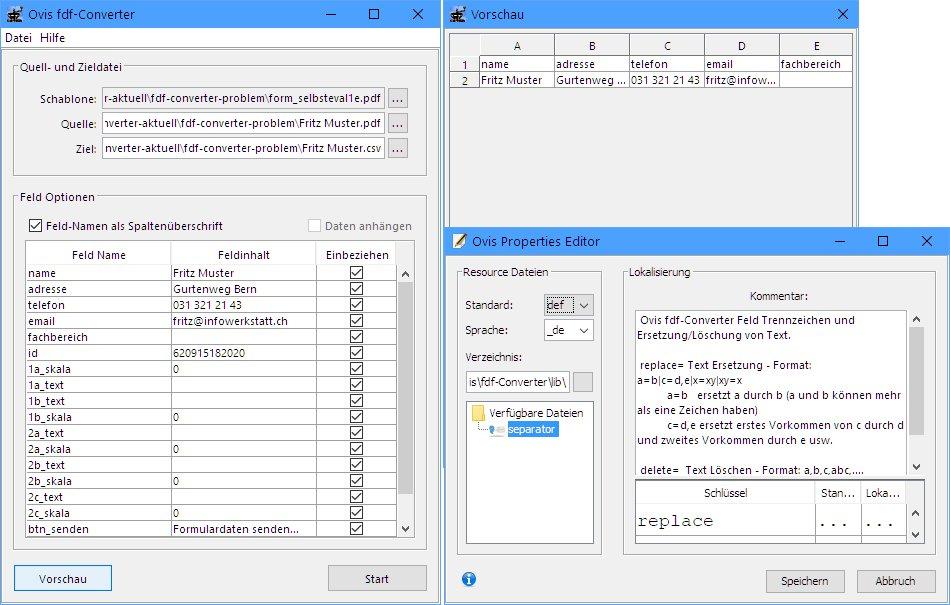Browse for the Ziel target file

click(x=398, y=149)
